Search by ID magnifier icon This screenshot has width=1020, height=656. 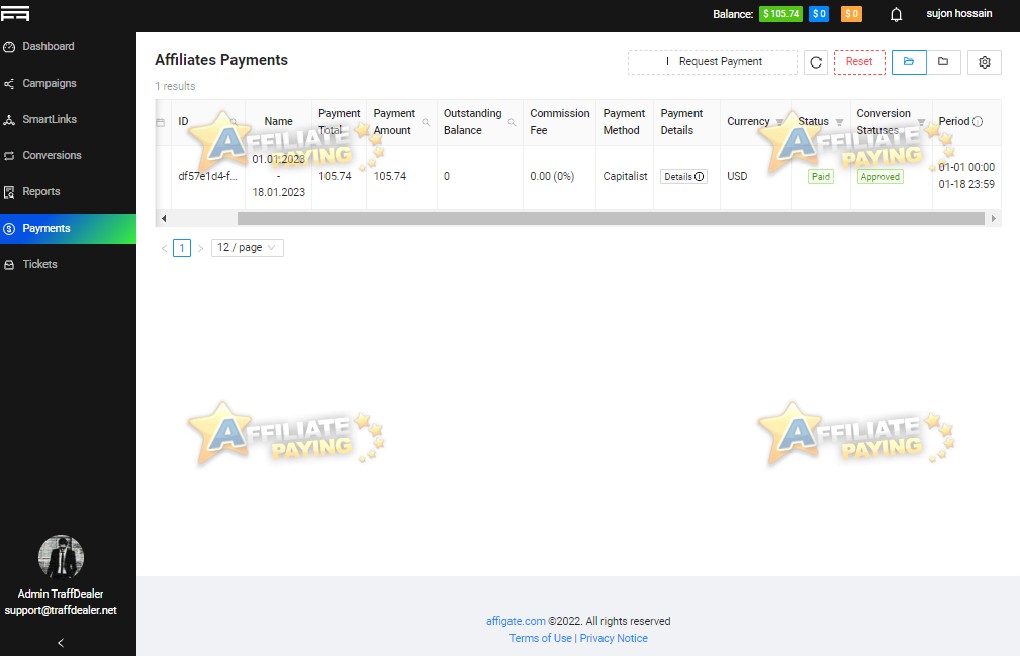(x=233, y=122)
